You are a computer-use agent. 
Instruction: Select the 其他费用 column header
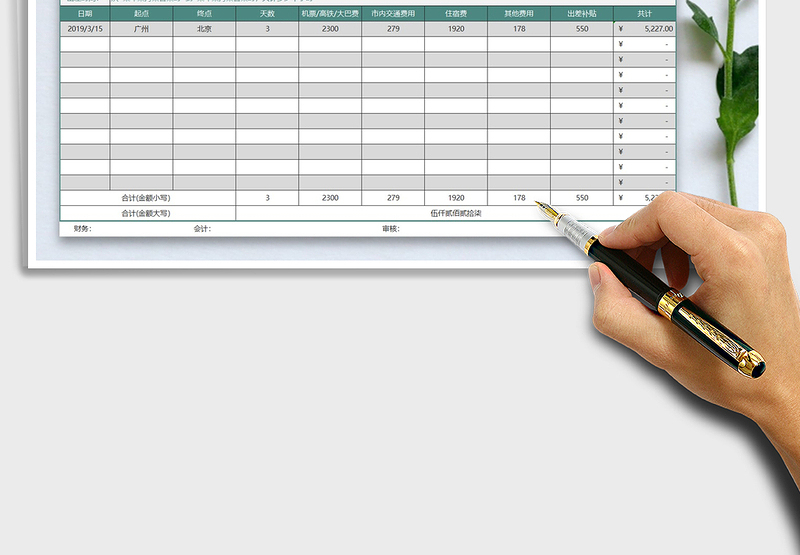tap(519, 14)
